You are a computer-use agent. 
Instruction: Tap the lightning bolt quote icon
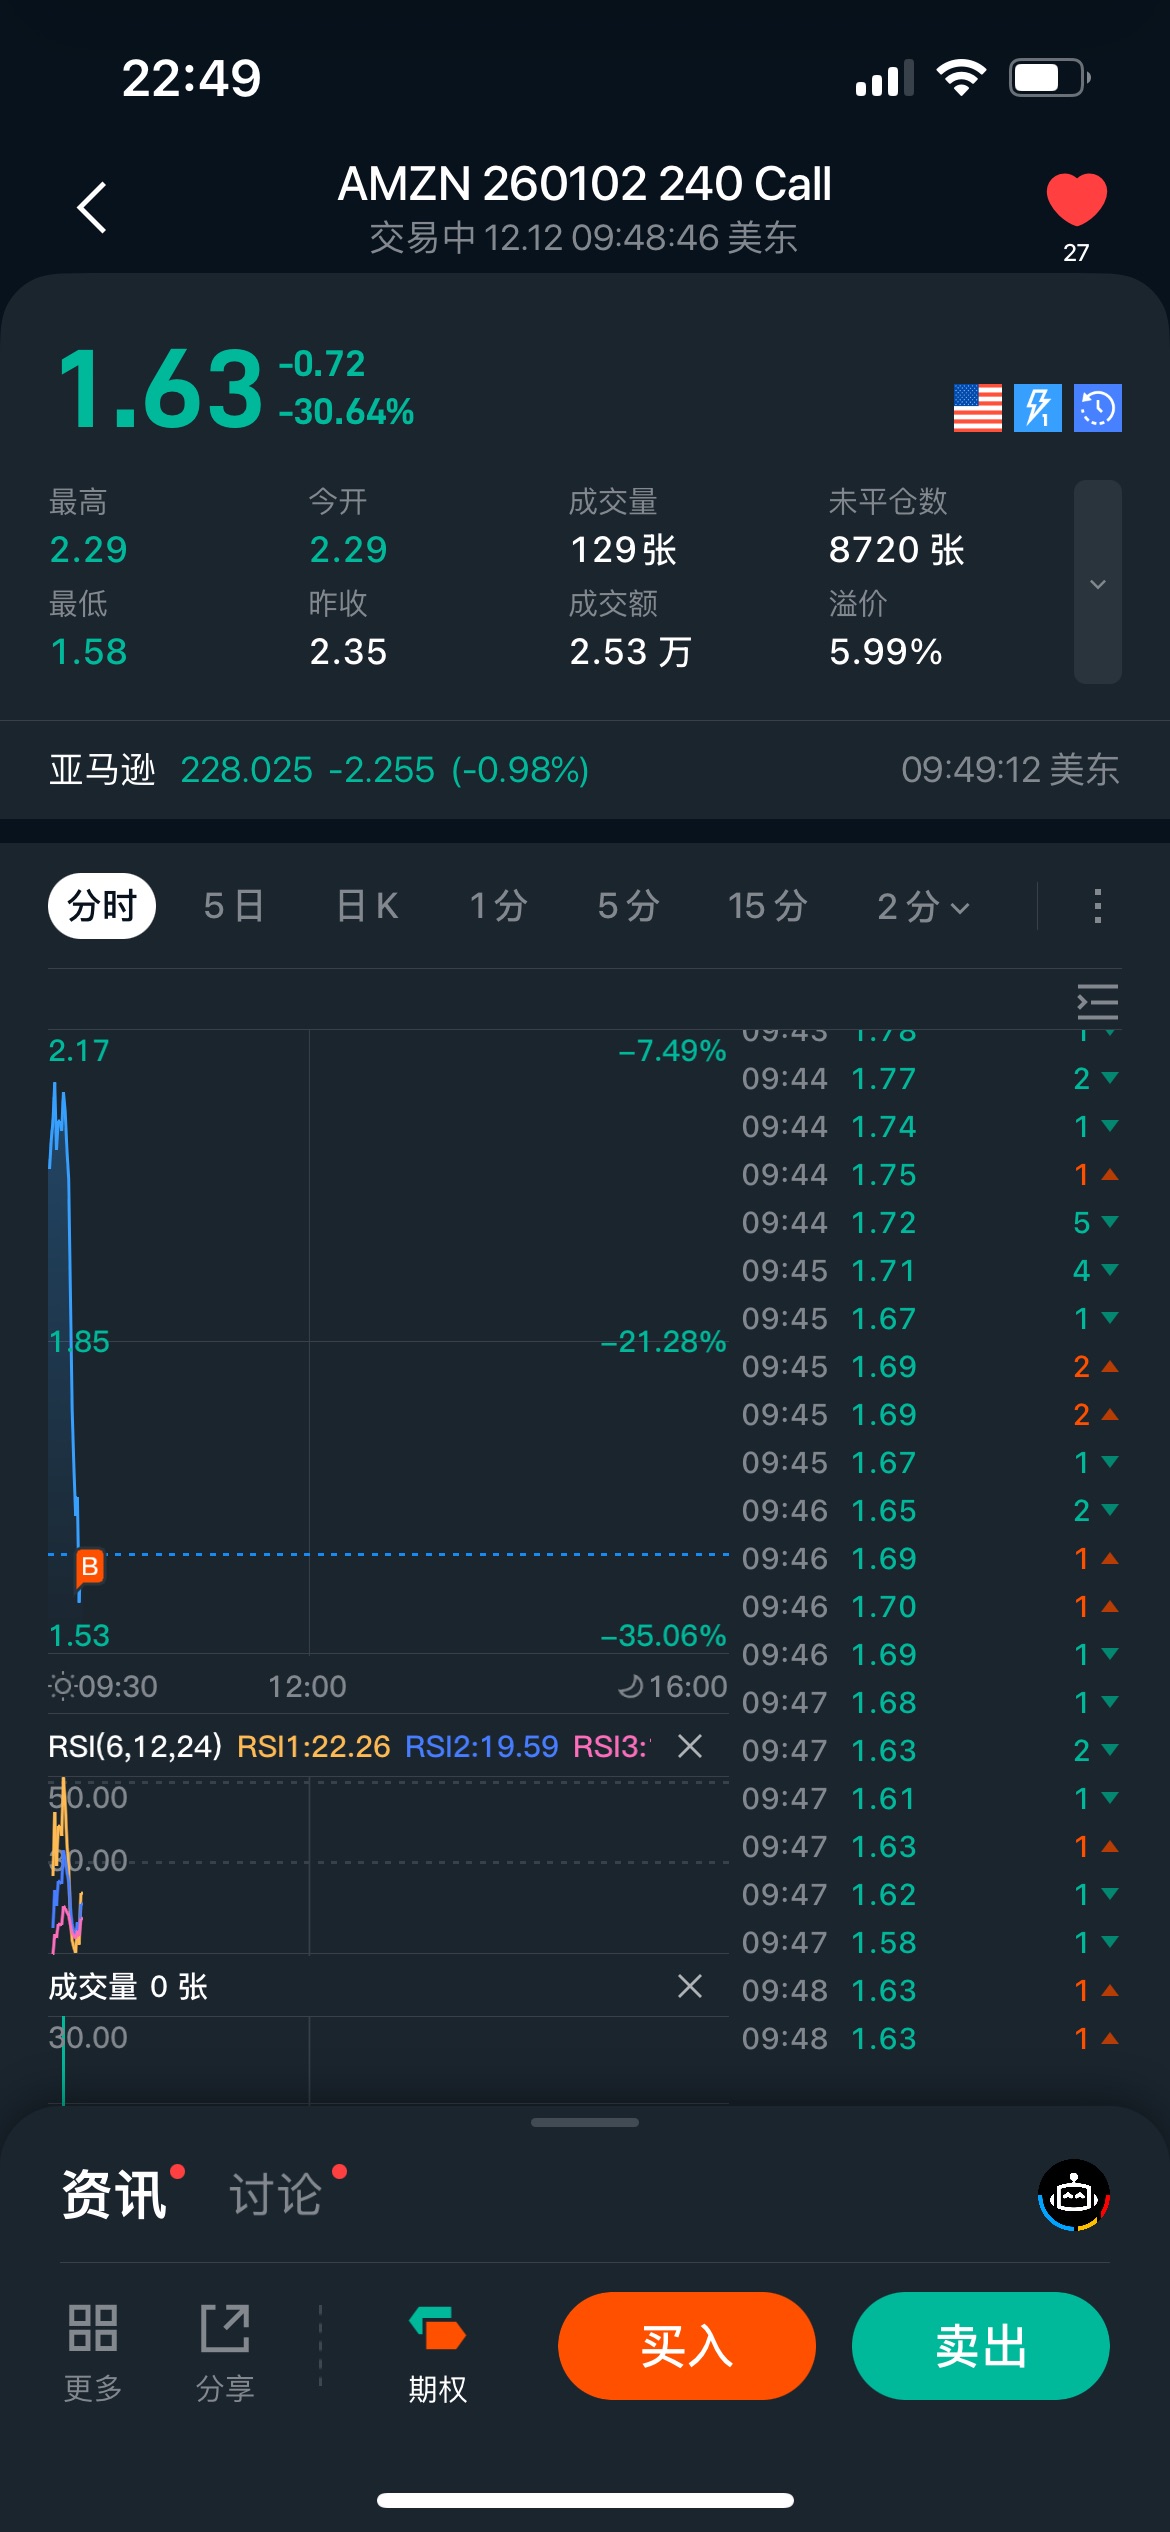coord(1037,408)
